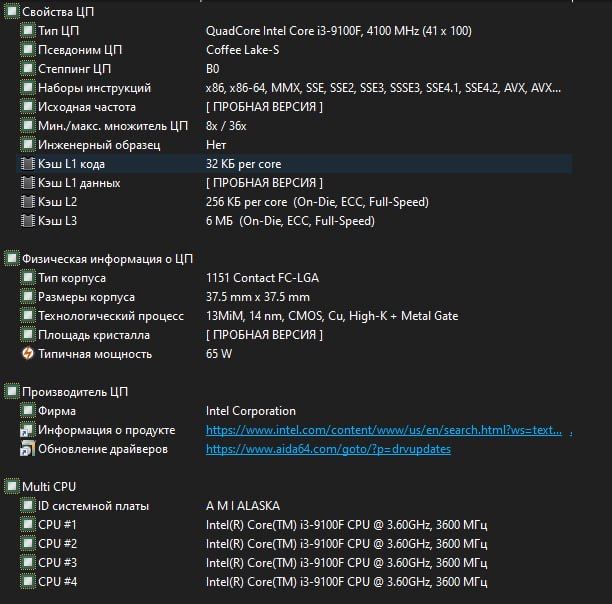Select the "Мин./макс. множитель ЦП" row label

point(113,126)
